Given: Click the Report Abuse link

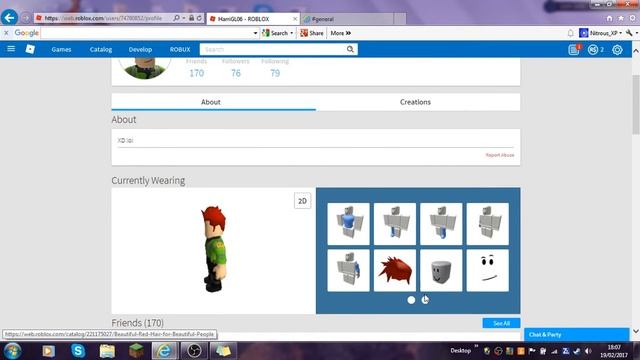Looking at the screenshot, I should pyautogui.click(x=500, y=155).
